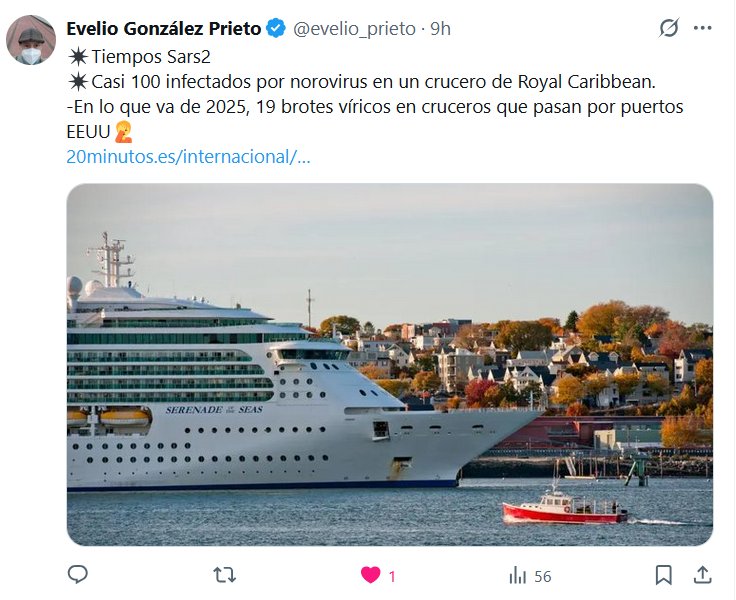Click the blue verified badge
Image resolution: width=736 pixels, height=600 pixels.
(x=276, y=29)
